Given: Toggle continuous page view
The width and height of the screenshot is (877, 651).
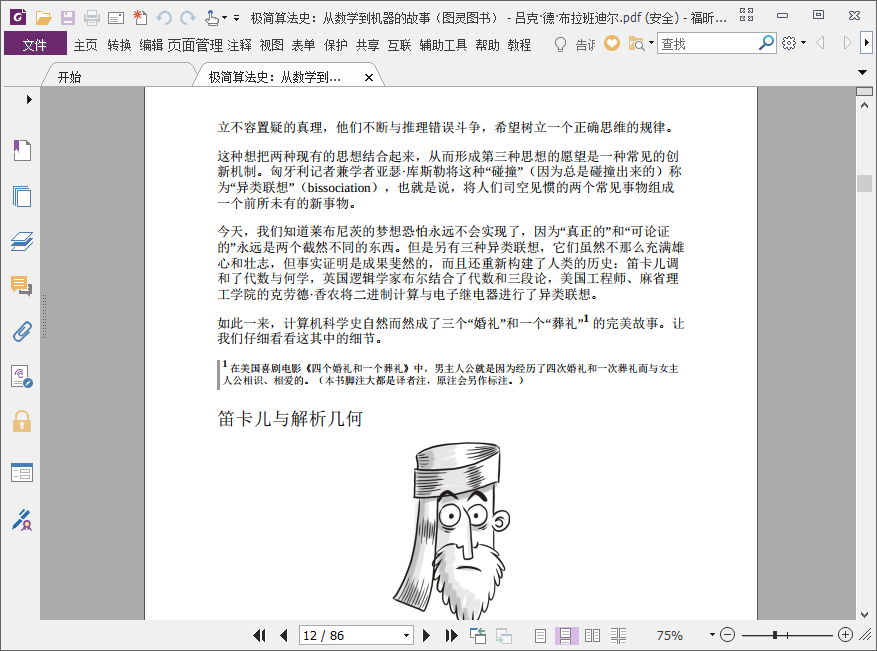Looking at the screenshot, I should 565,635.
